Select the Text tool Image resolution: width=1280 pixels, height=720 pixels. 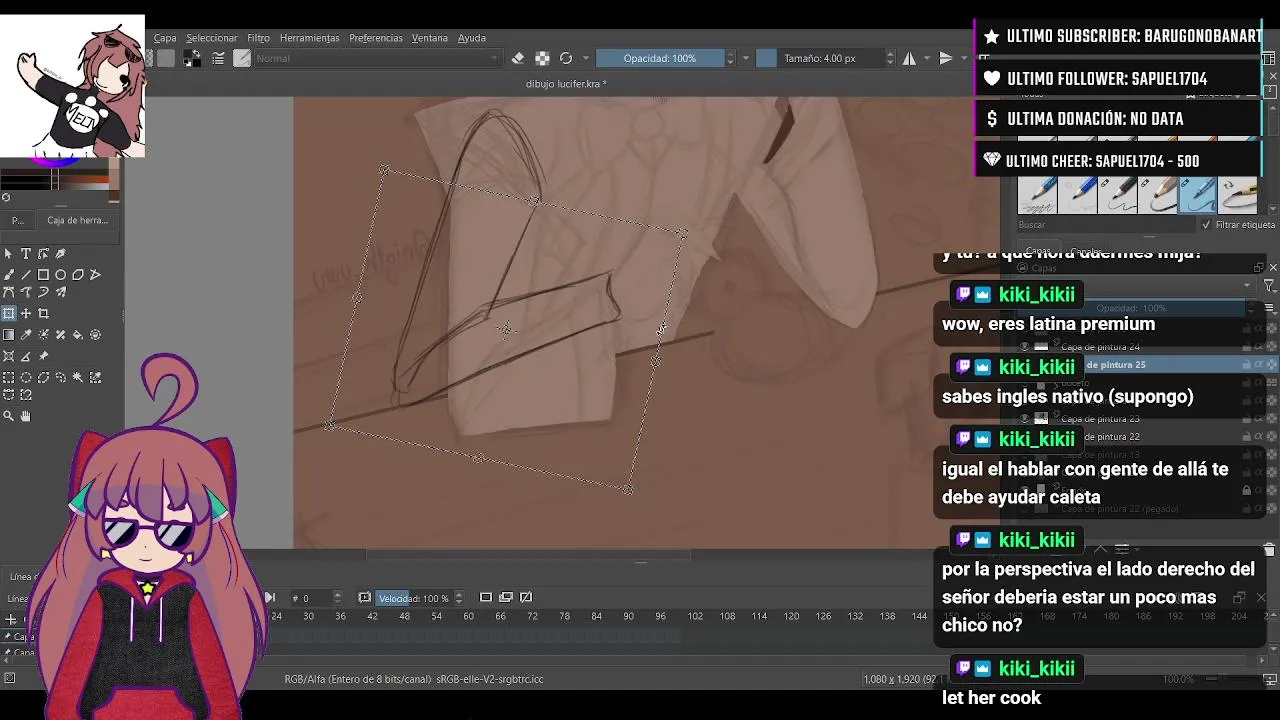click(26, 254)
